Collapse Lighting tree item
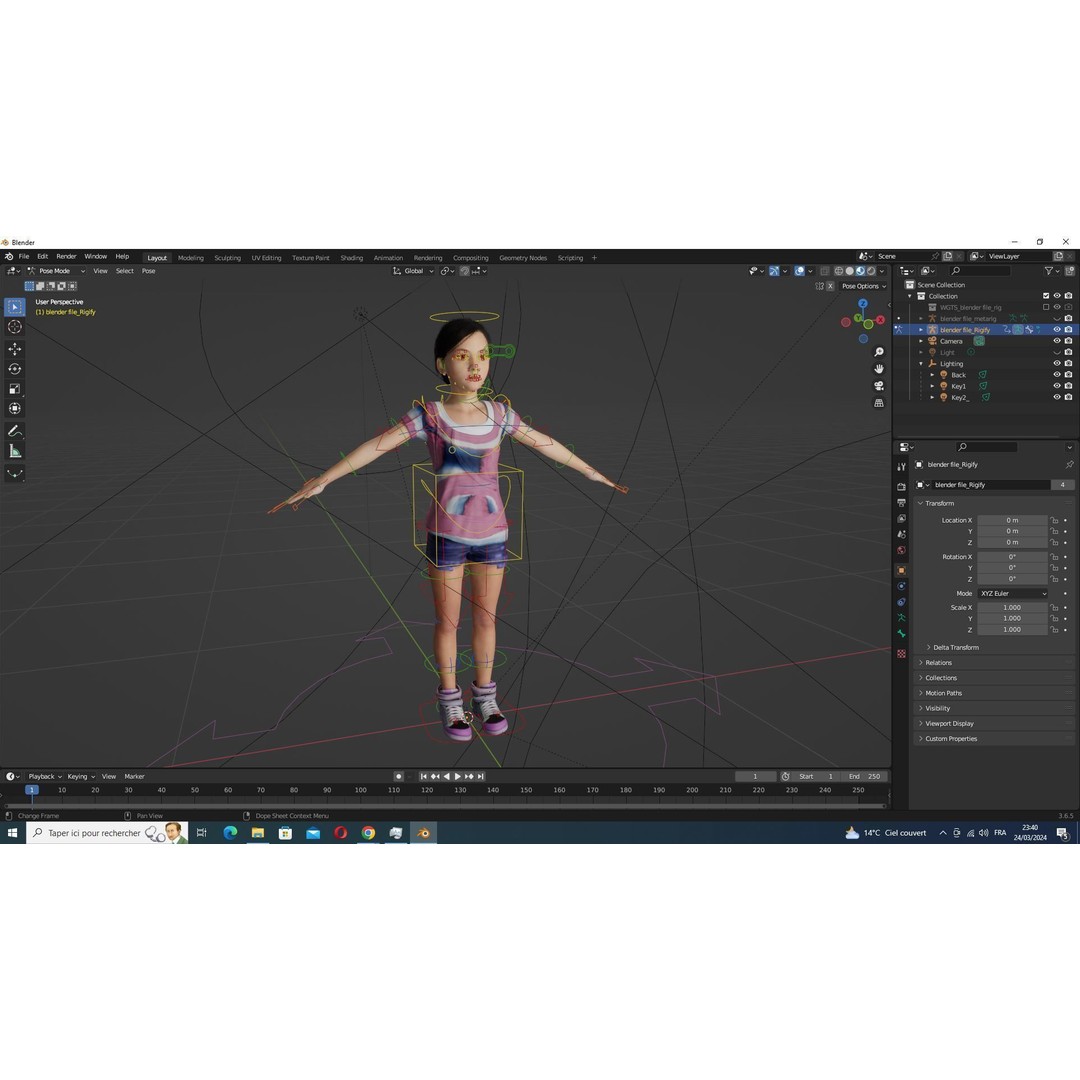 [x=921, y=364]
